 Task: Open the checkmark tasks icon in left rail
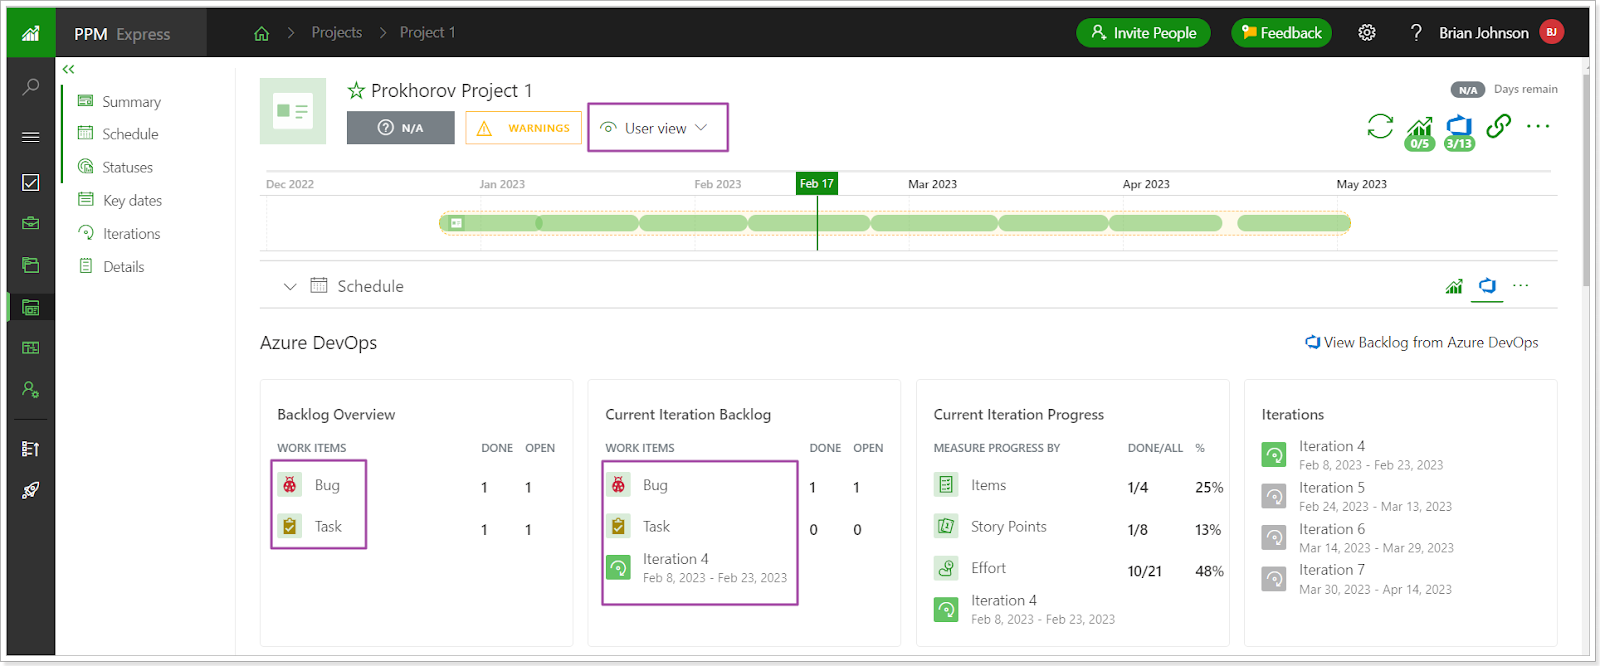(x=31, y=182)
